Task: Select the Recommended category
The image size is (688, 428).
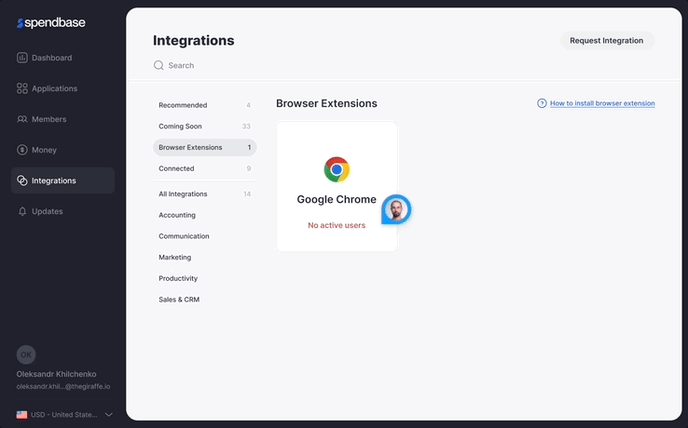Action: click(183, 105)
